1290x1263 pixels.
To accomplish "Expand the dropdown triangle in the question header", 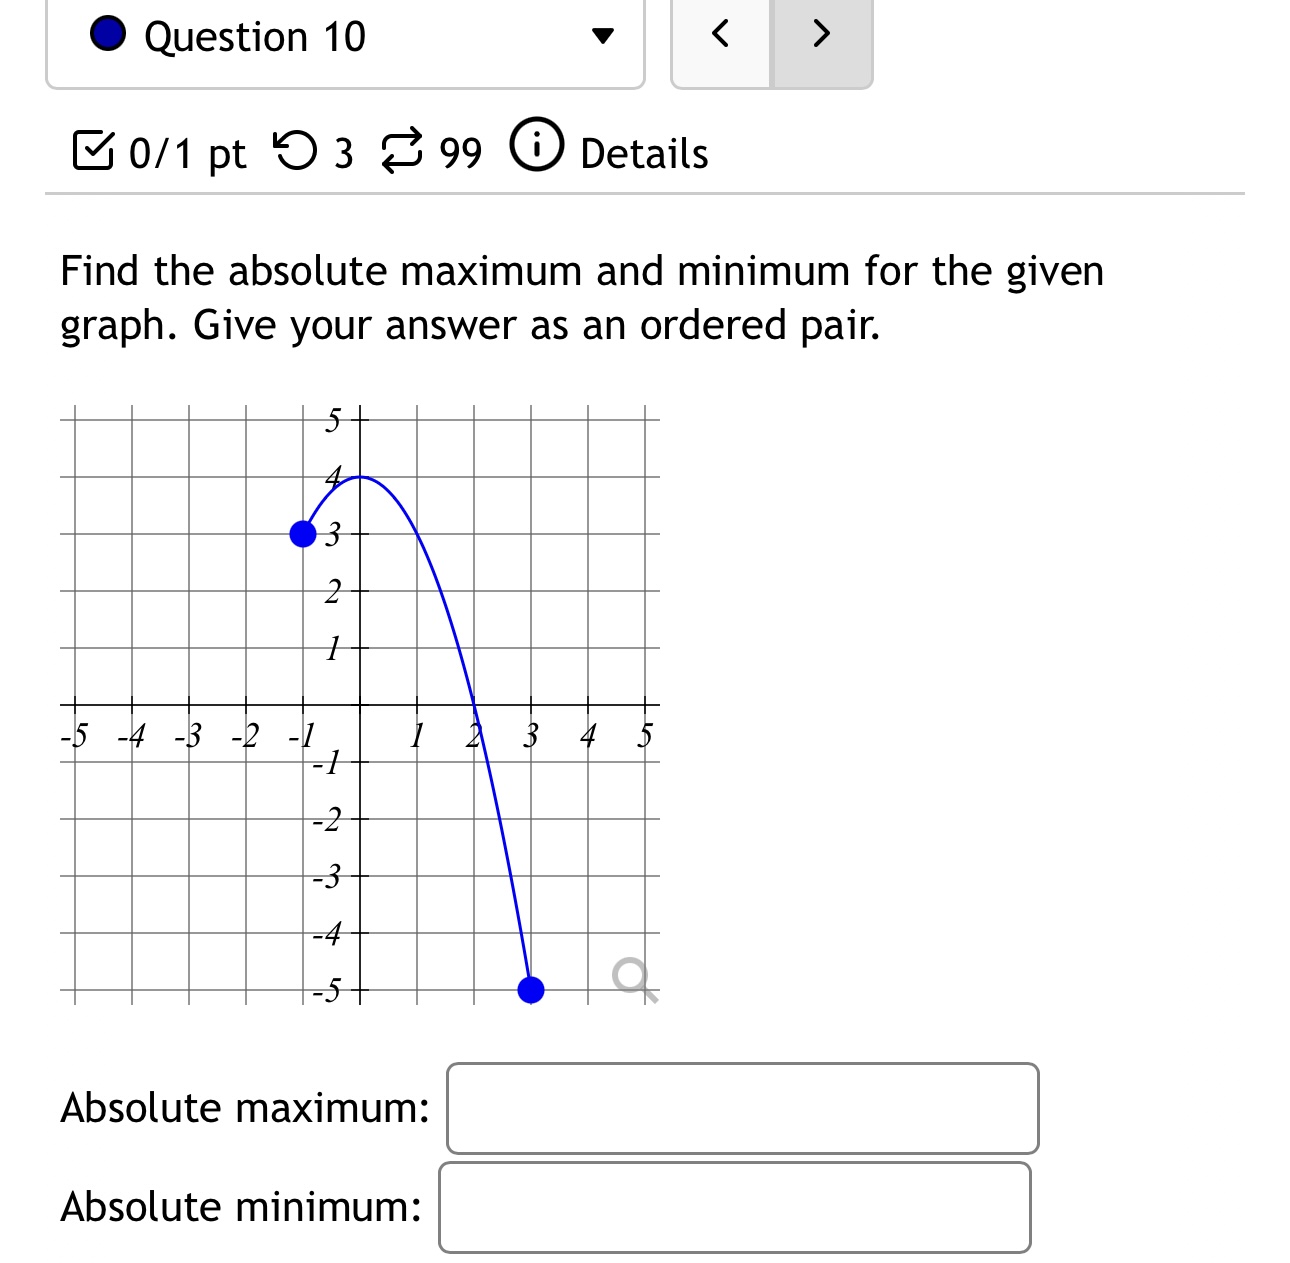I will [x=602, y=35].
